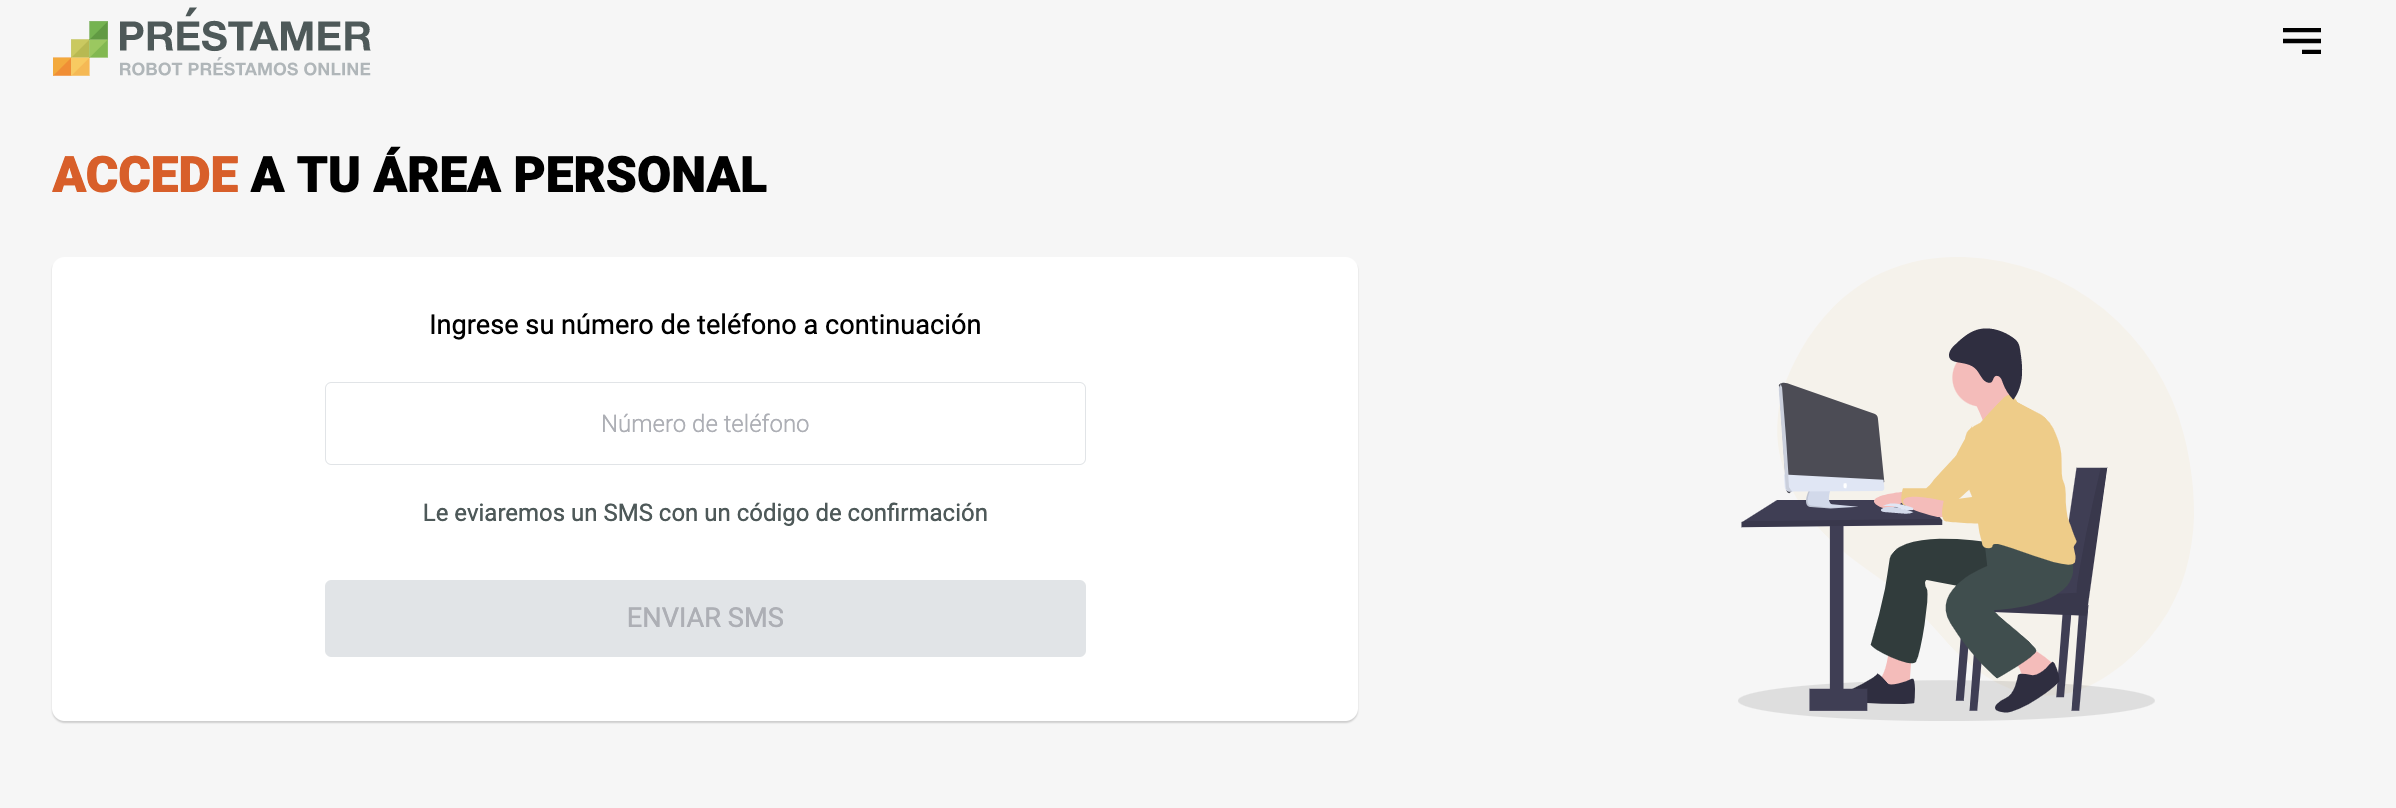2396x808 pixels.
Task: Click the Préstamer colored squares logo icon
Action: point(80,48)
